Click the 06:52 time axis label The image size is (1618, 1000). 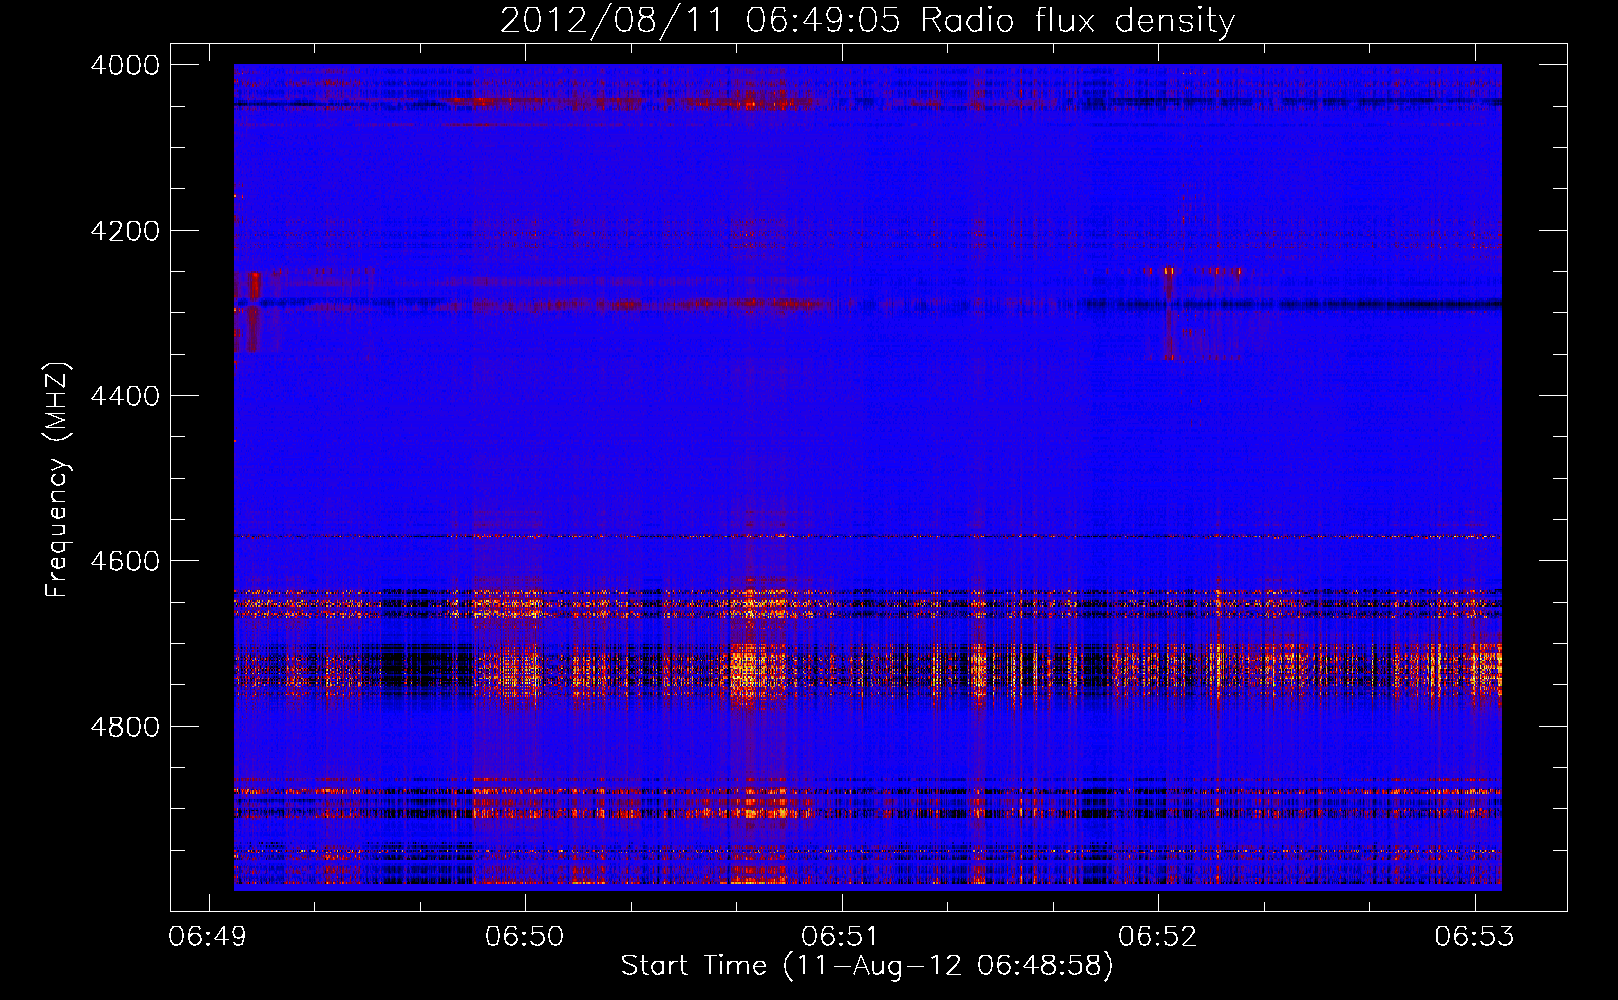click(x=1158, y=937)
